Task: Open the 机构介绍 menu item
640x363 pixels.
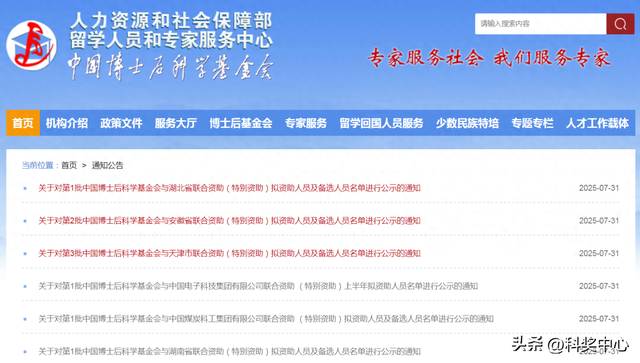Action: 67,123
